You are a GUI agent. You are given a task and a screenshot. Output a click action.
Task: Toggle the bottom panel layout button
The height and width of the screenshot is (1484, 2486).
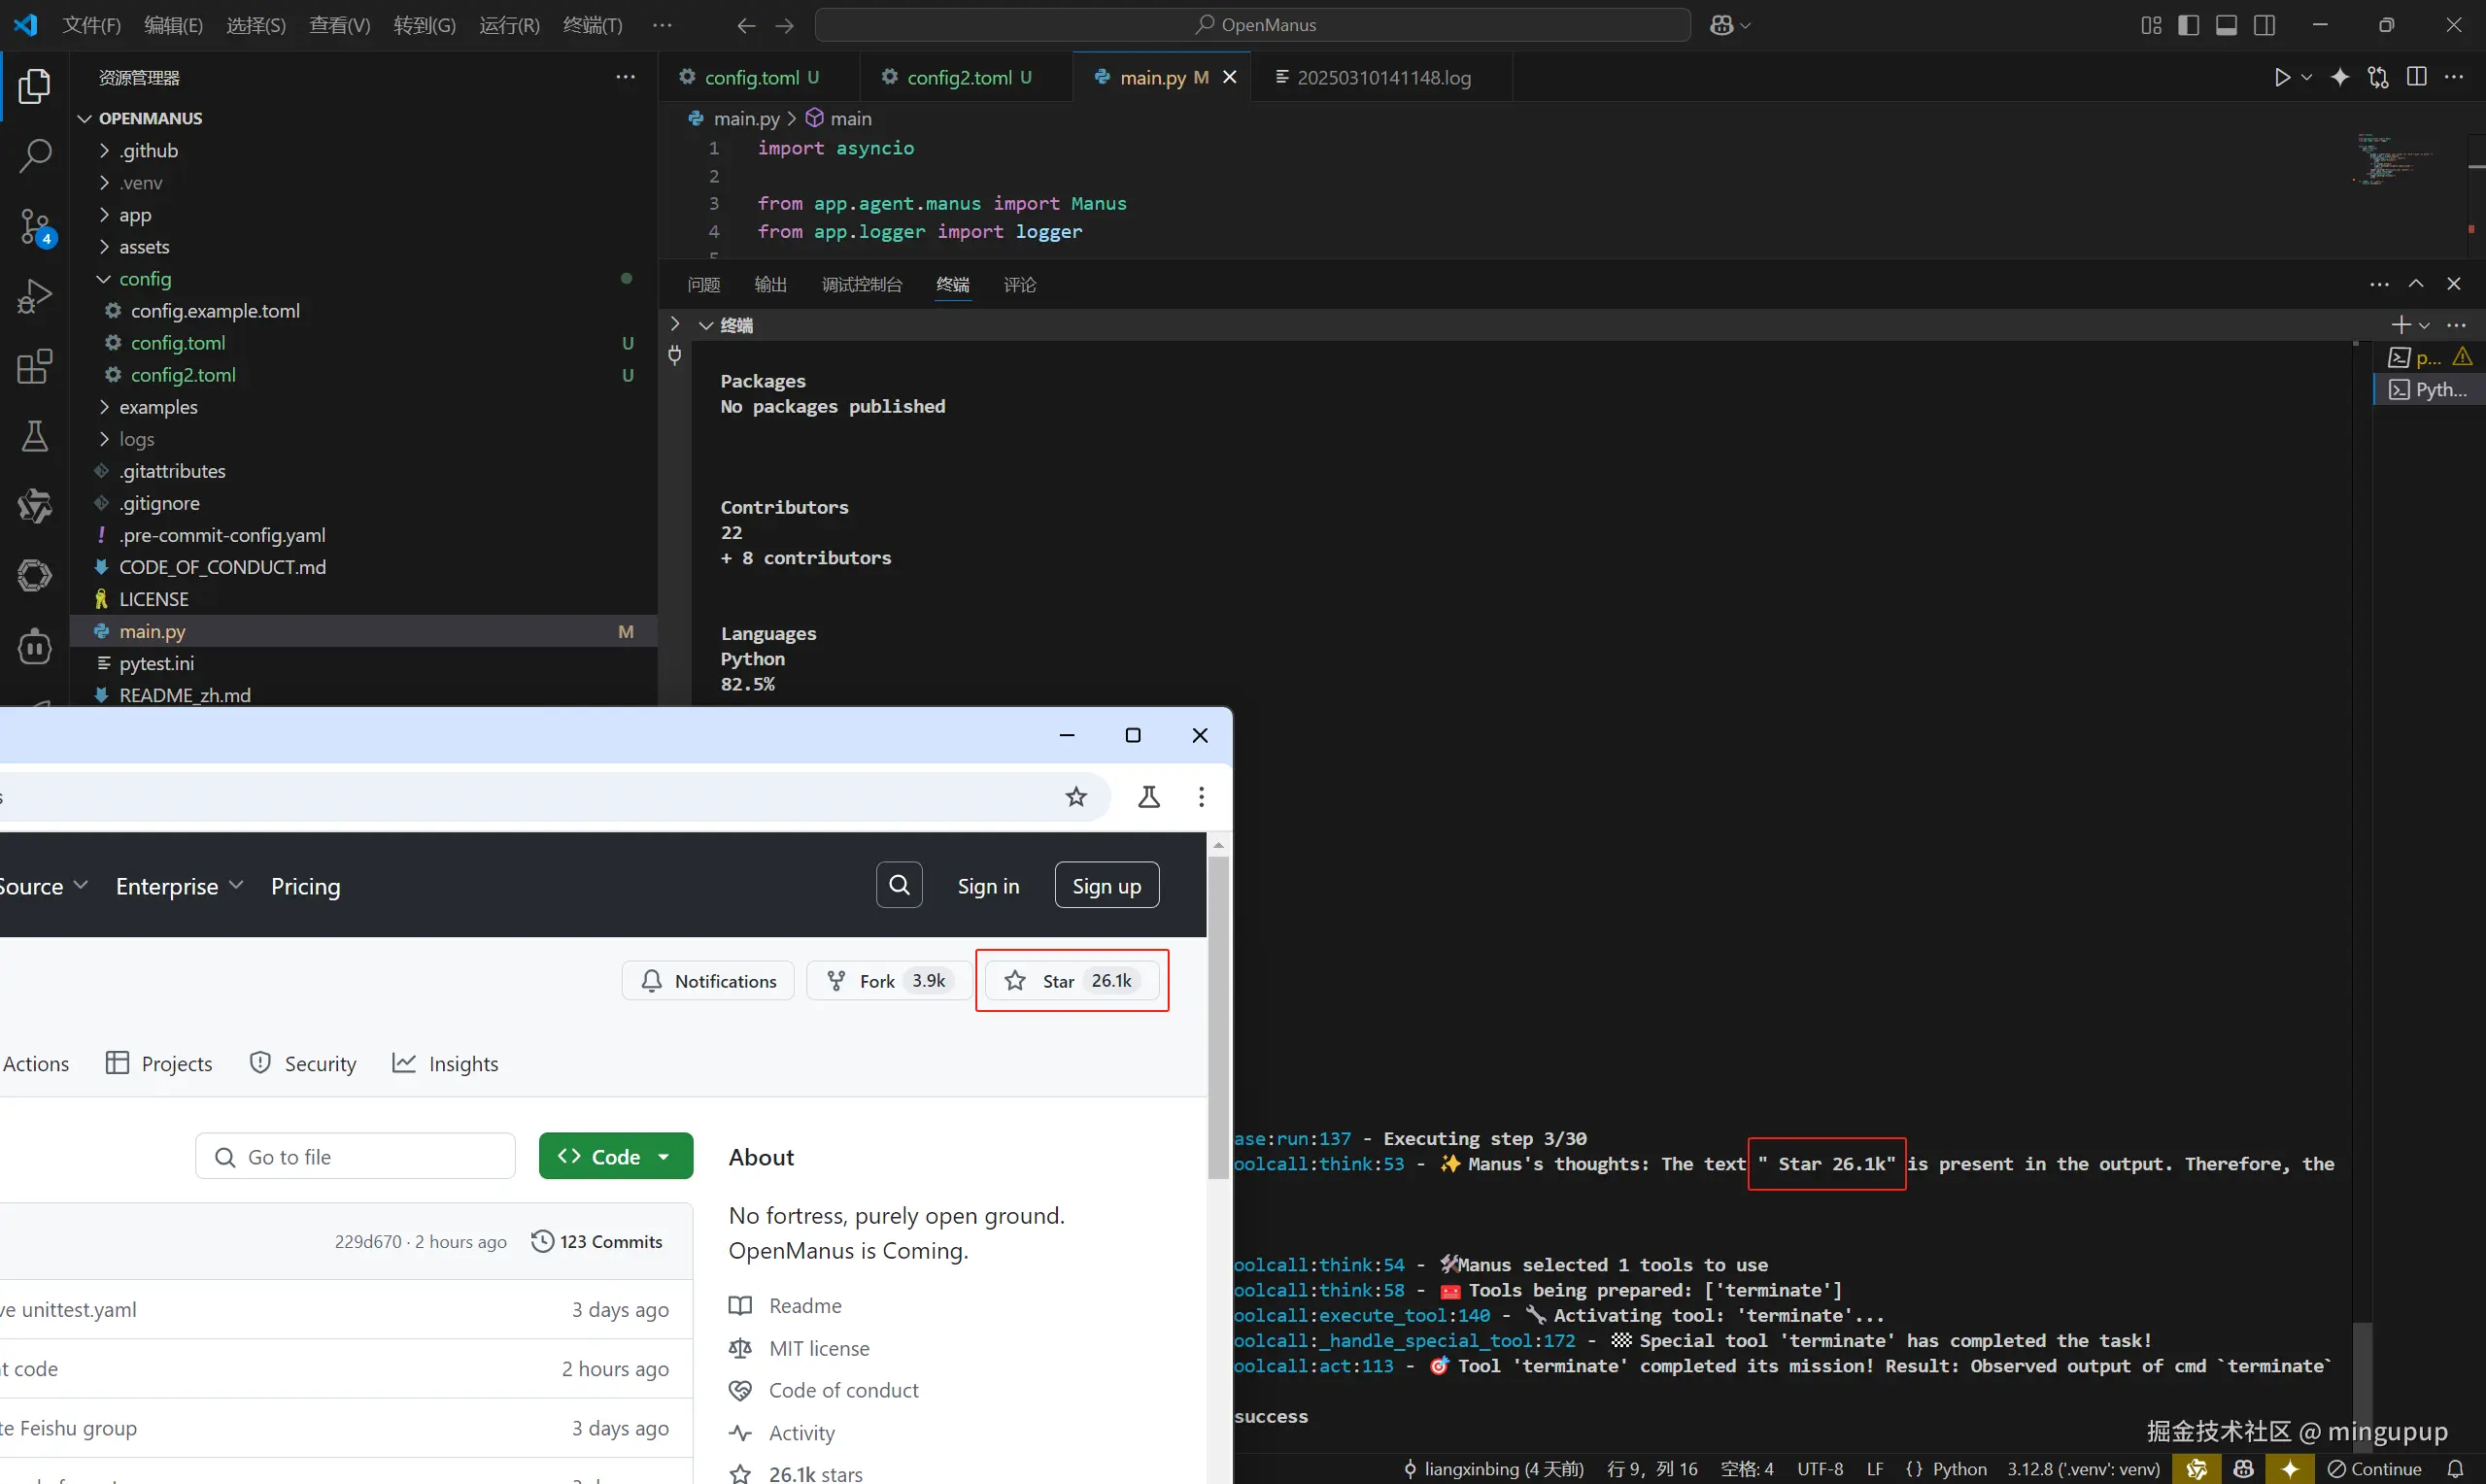[x=2226, y=25]
